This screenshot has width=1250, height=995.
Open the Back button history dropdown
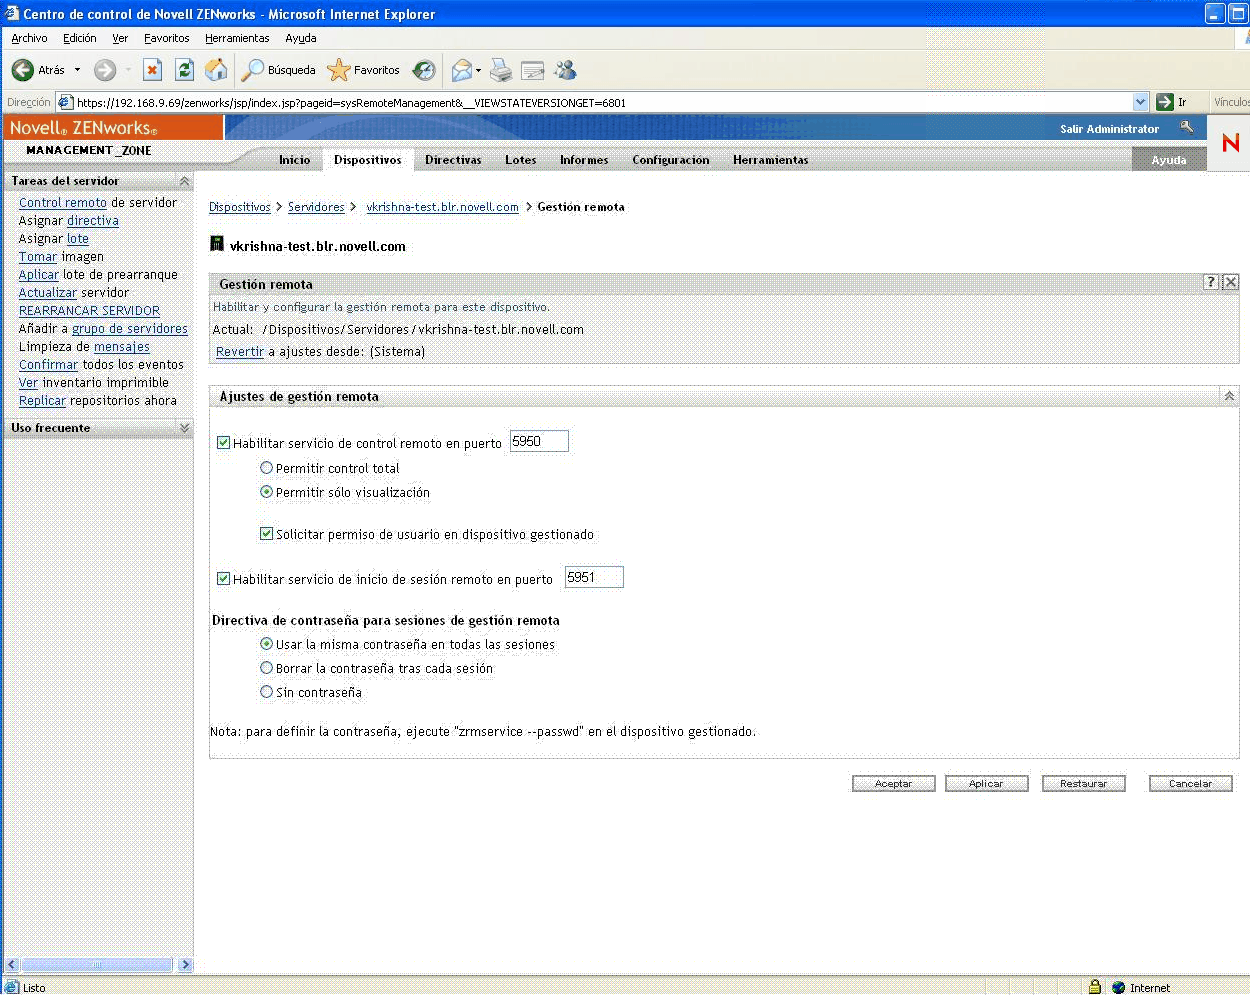pos(78,70)
